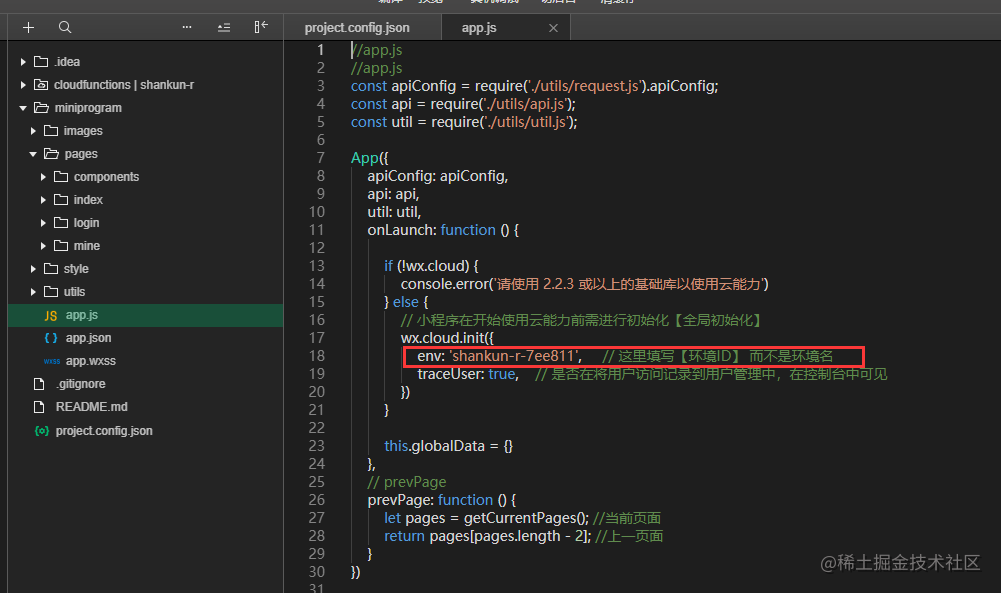The image size is (1001, 593).
Task: Click the JS icon beside app.js
Action: 51,315
